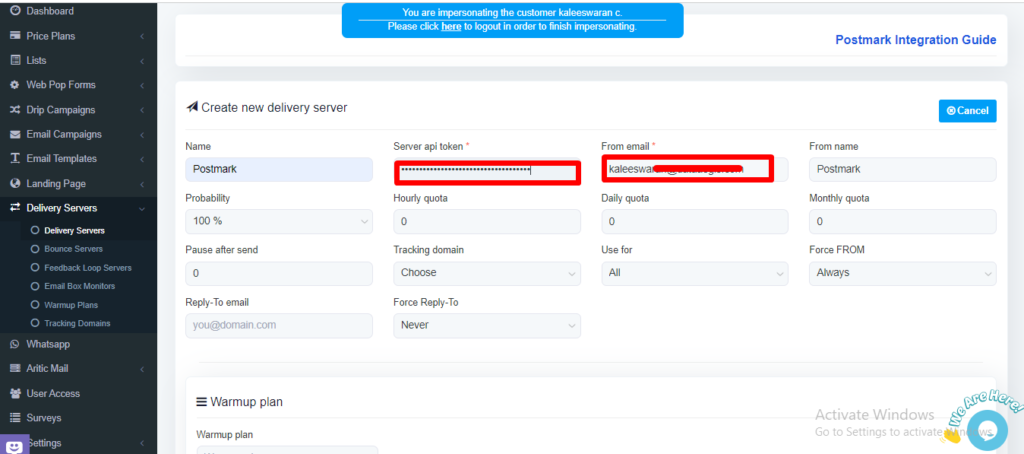The image size is (1024, 454).
Task: Click the Hourly quota input field
Action: pyautogui.click(x=486, y=221)
